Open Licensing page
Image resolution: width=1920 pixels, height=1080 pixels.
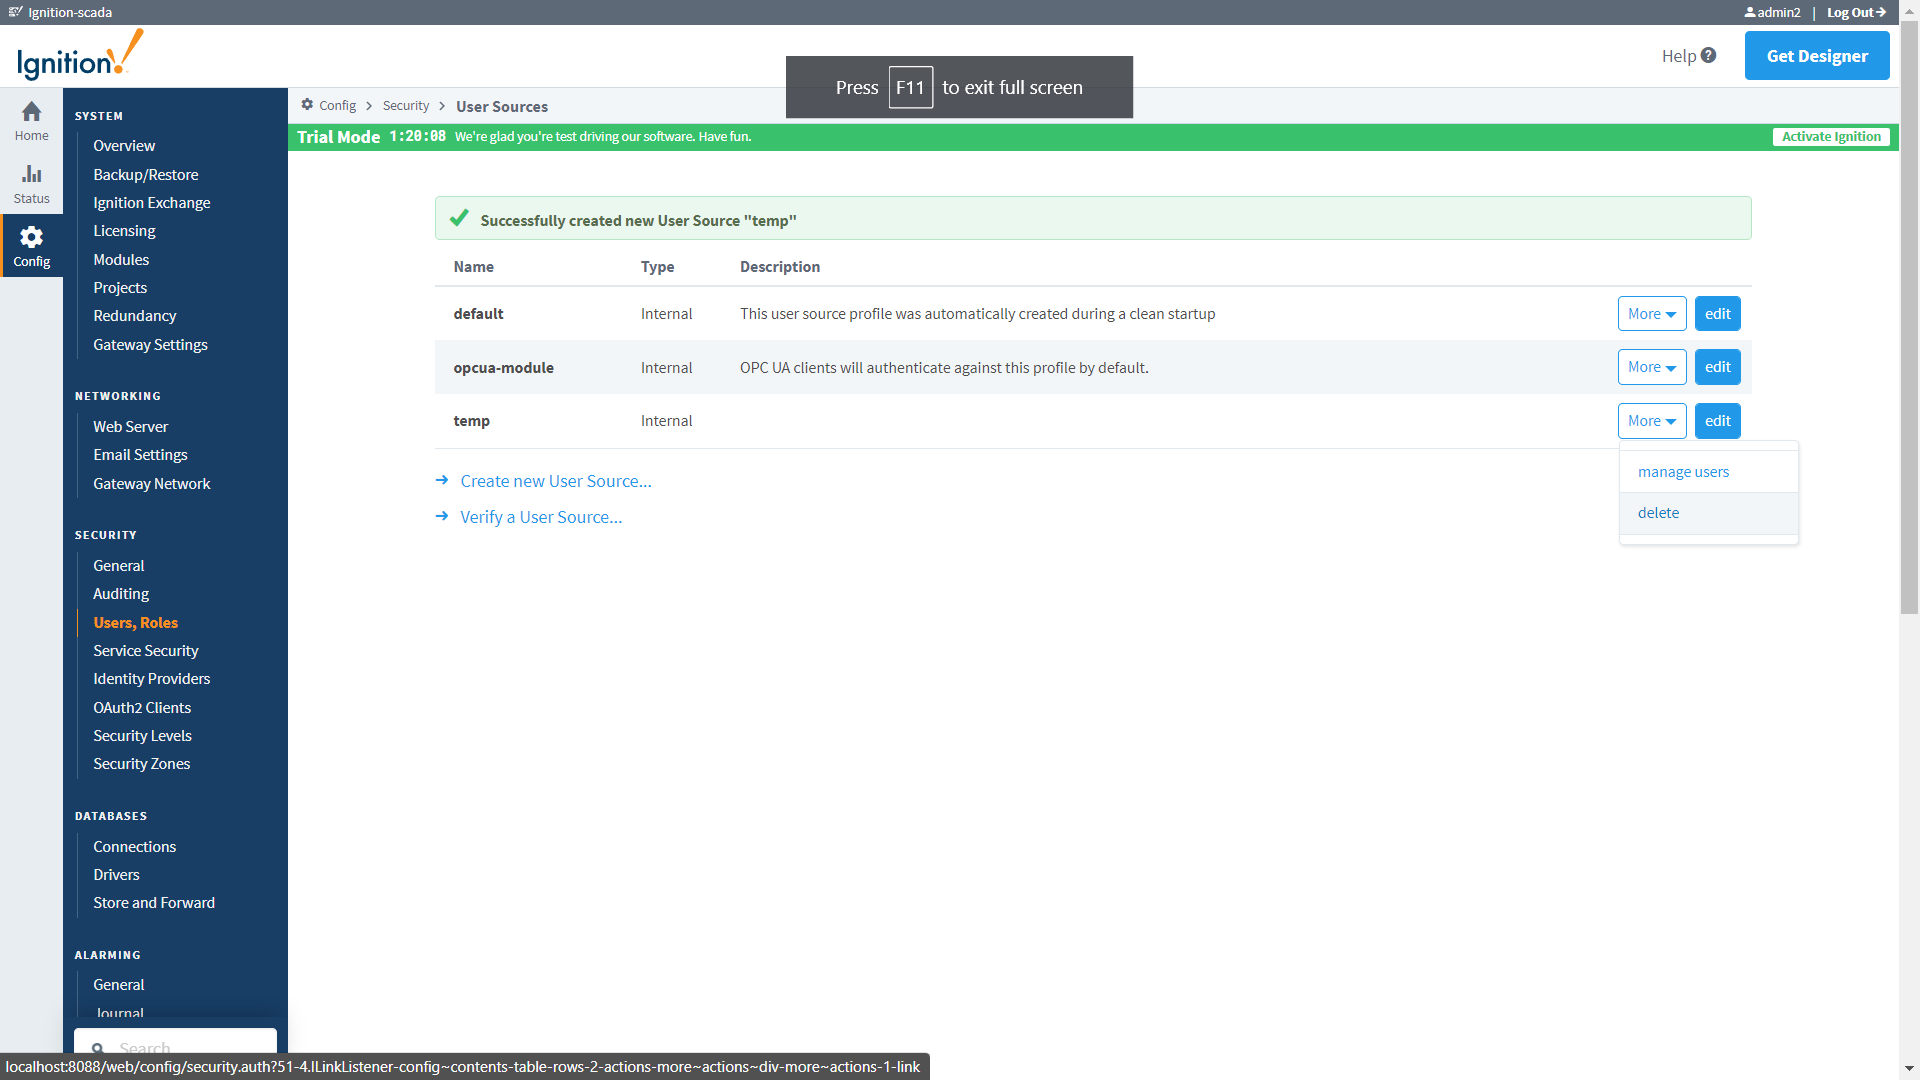(x=124, y=231)
